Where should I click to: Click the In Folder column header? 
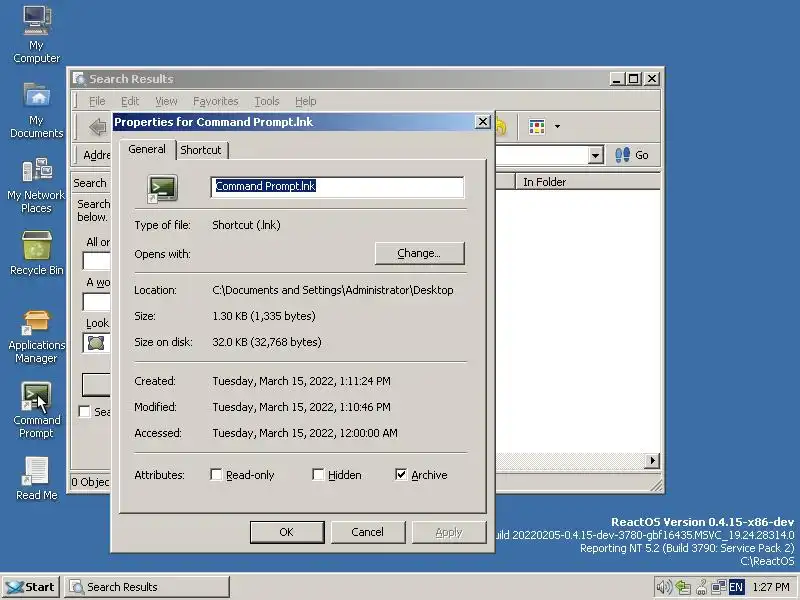587,182
